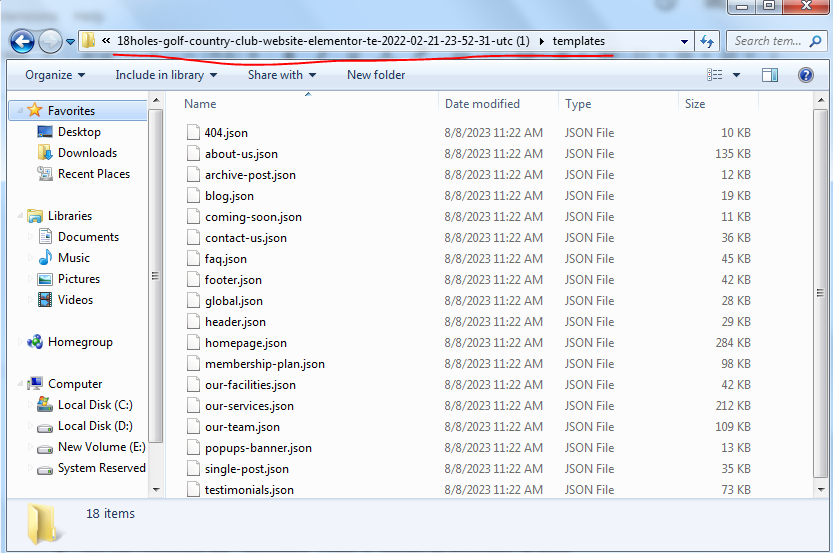Select file membership-plan.json
Screen dimensions: 833x553
click(265, 364)
